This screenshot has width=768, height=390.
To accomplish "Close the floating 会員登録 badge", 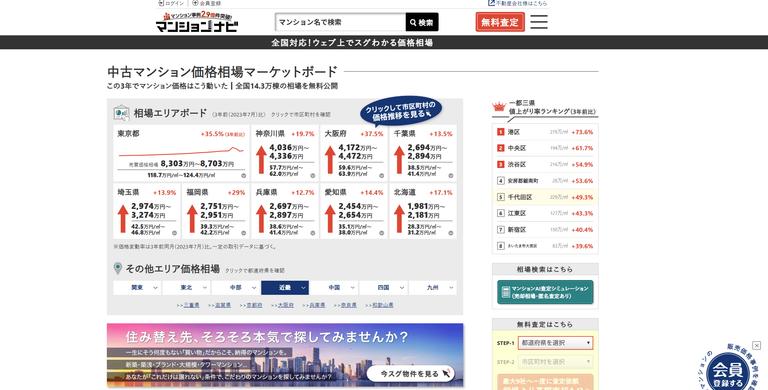I will click(756, 346).
